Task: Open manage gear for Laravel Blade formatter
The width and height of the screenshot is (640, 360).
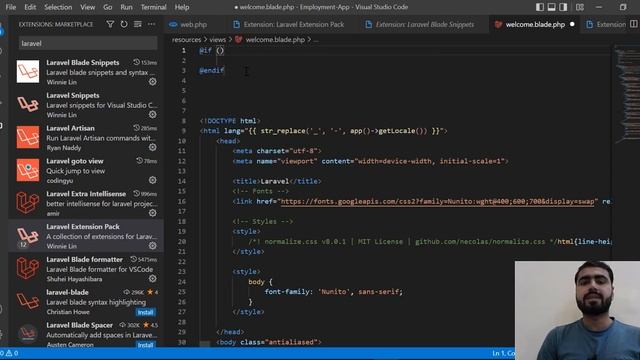Action: coord(153,279)
